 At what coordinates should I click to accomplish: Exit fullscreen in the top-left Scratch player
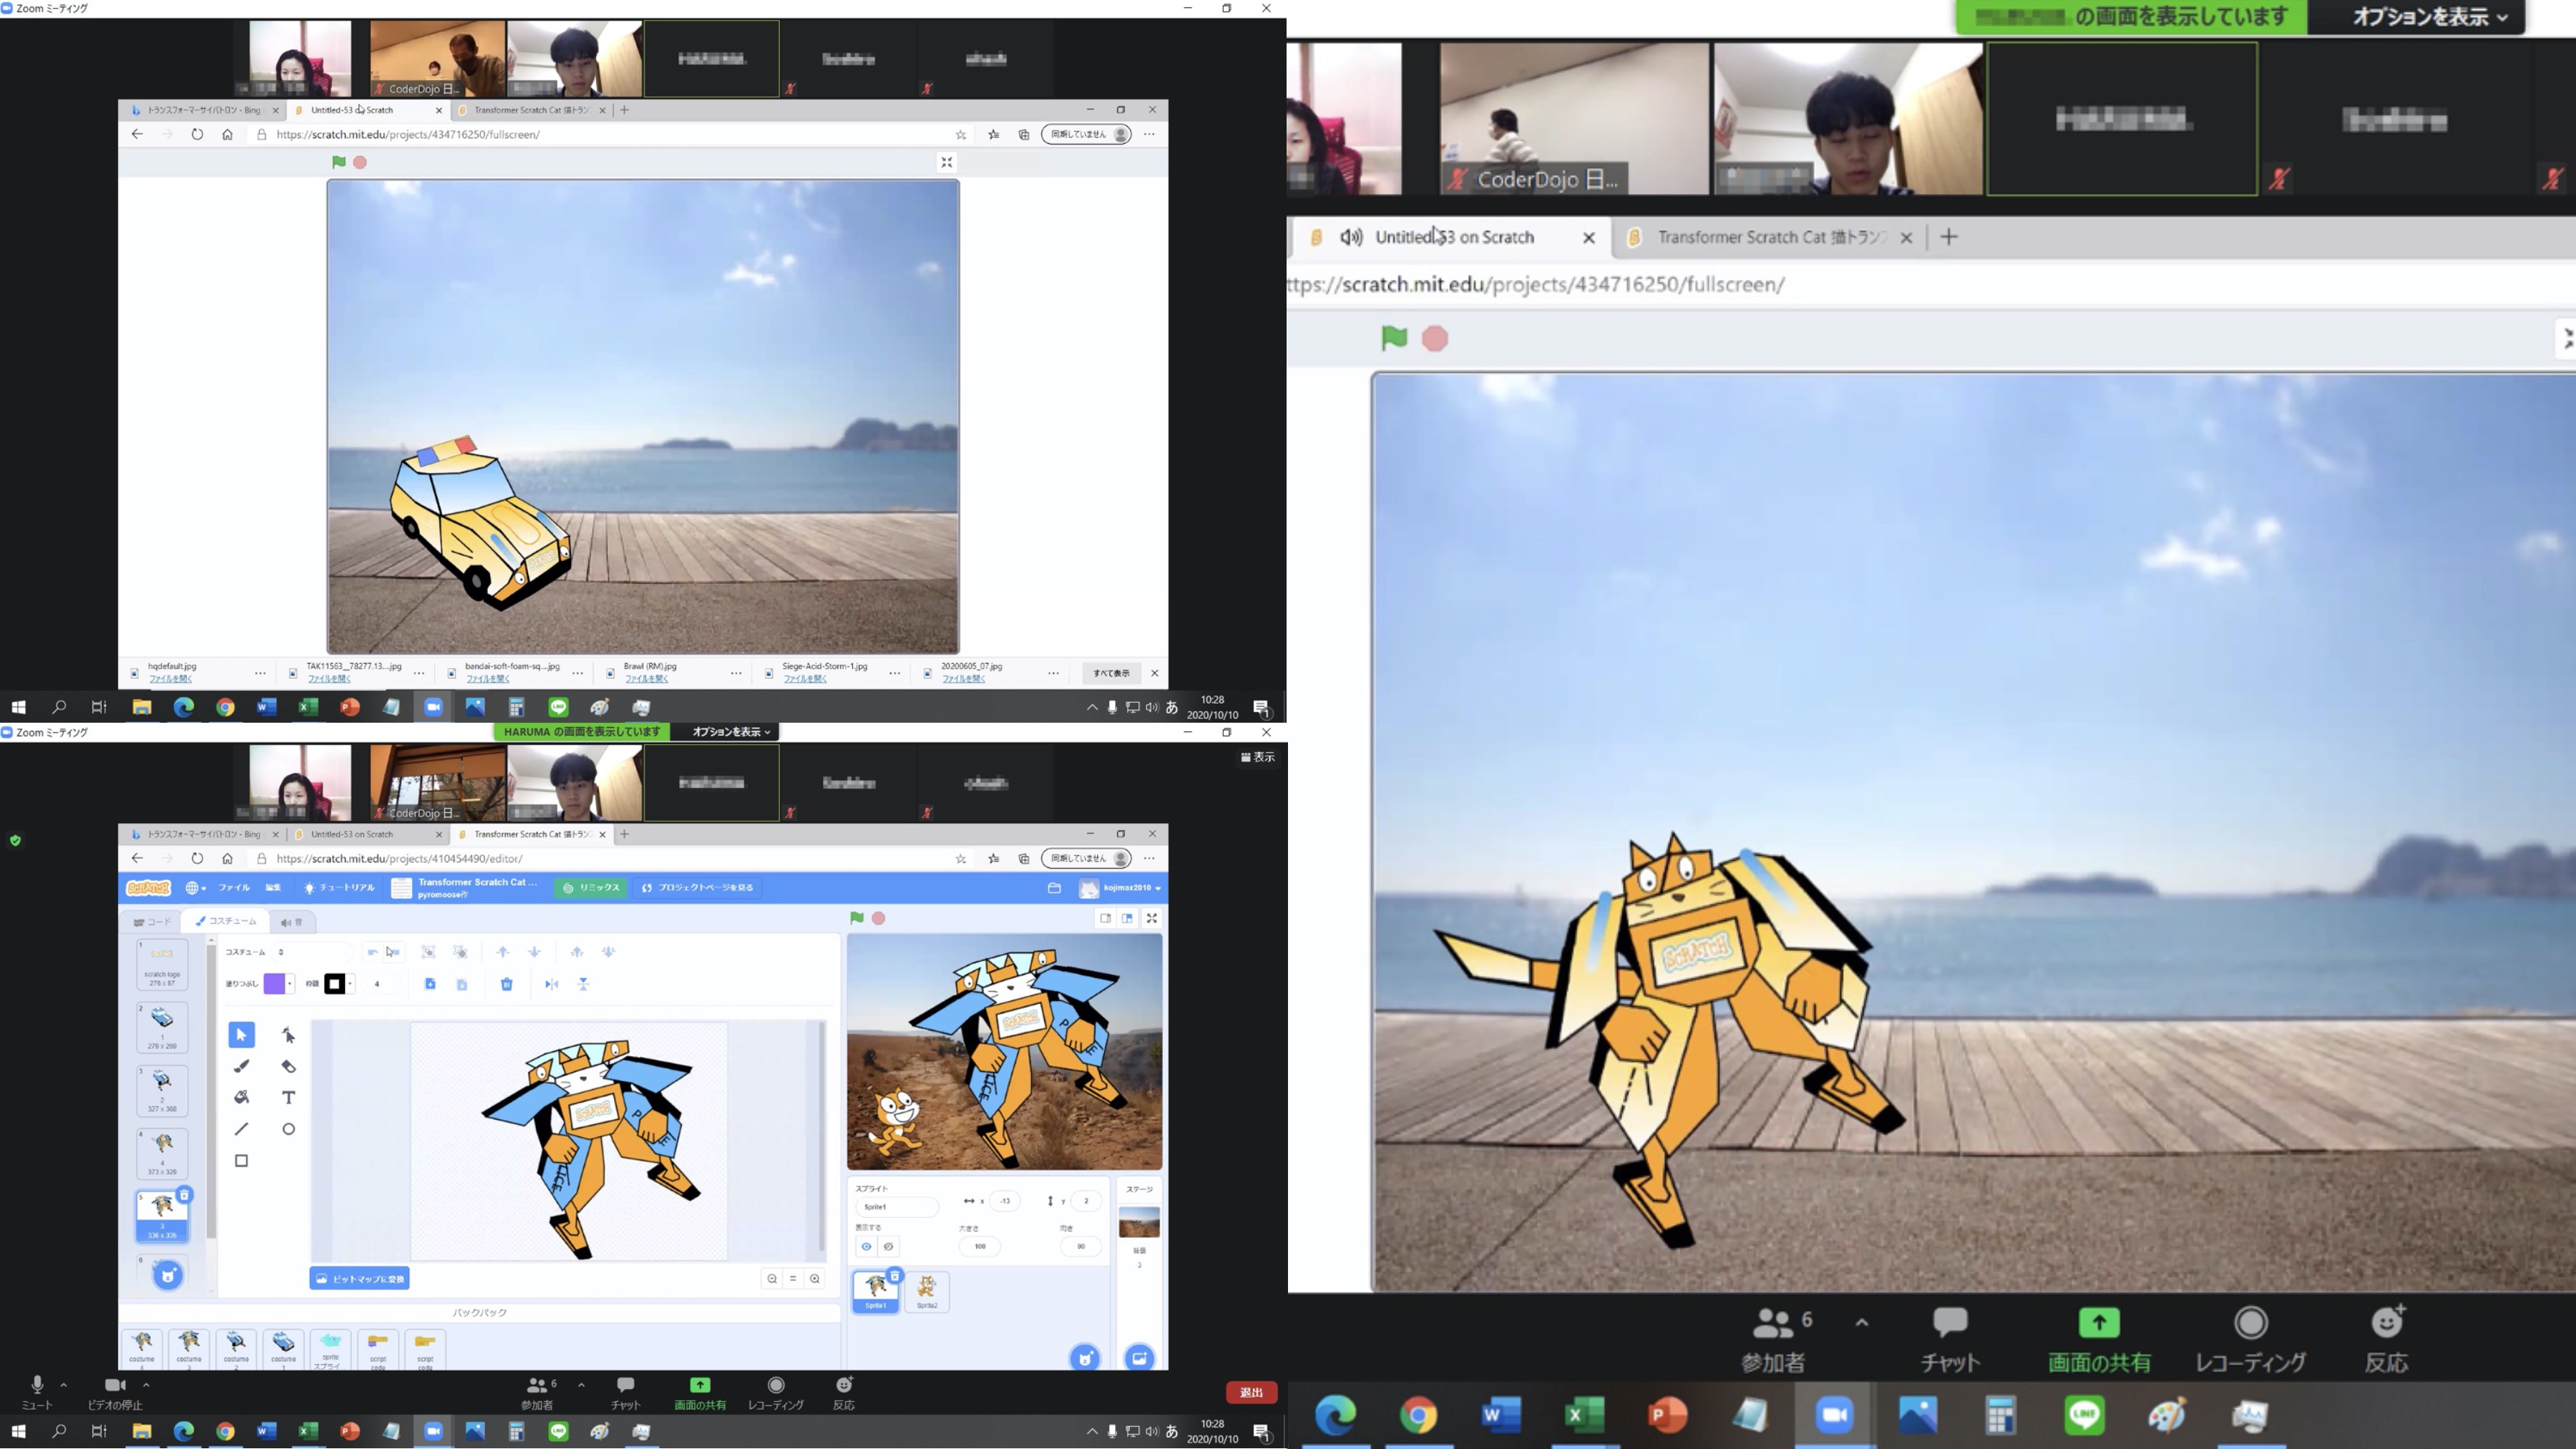click(x=947, y=162)
